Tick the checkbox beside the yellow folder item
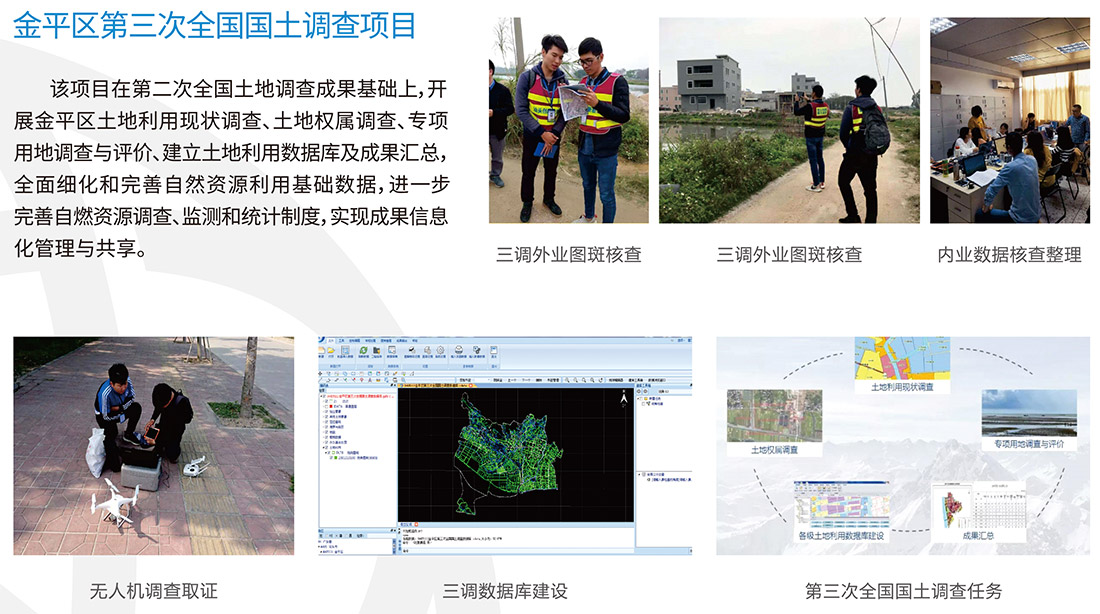This screenshot has height=614, width=1100. pyautogui.click(x=641, y=399)
